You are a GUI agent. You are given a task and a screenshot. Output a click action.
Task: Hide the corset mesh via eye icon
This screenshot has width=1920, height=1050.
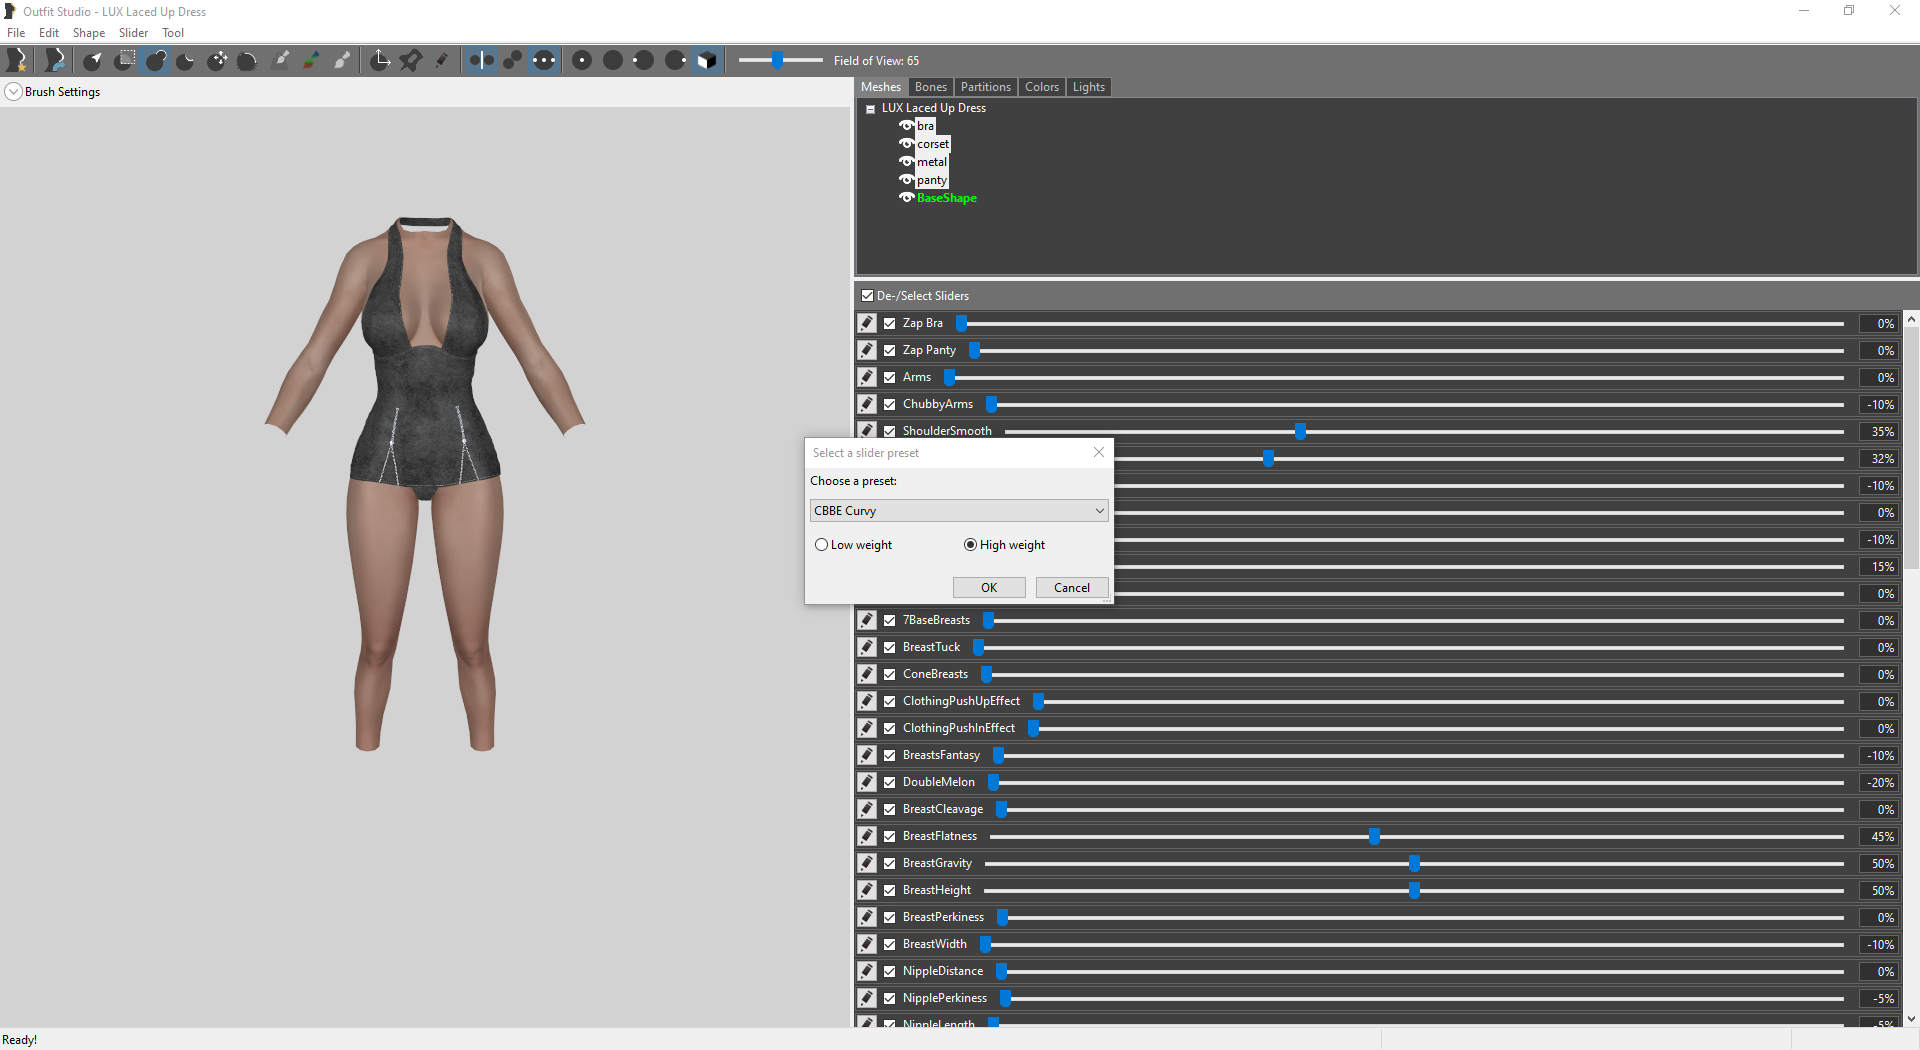[906, 144]
